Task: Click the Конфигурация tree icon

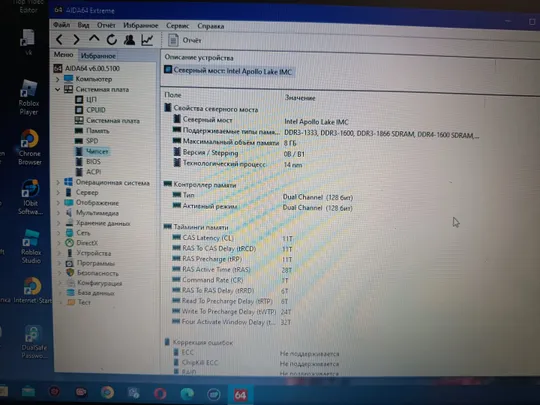Action: coord(71,283)
